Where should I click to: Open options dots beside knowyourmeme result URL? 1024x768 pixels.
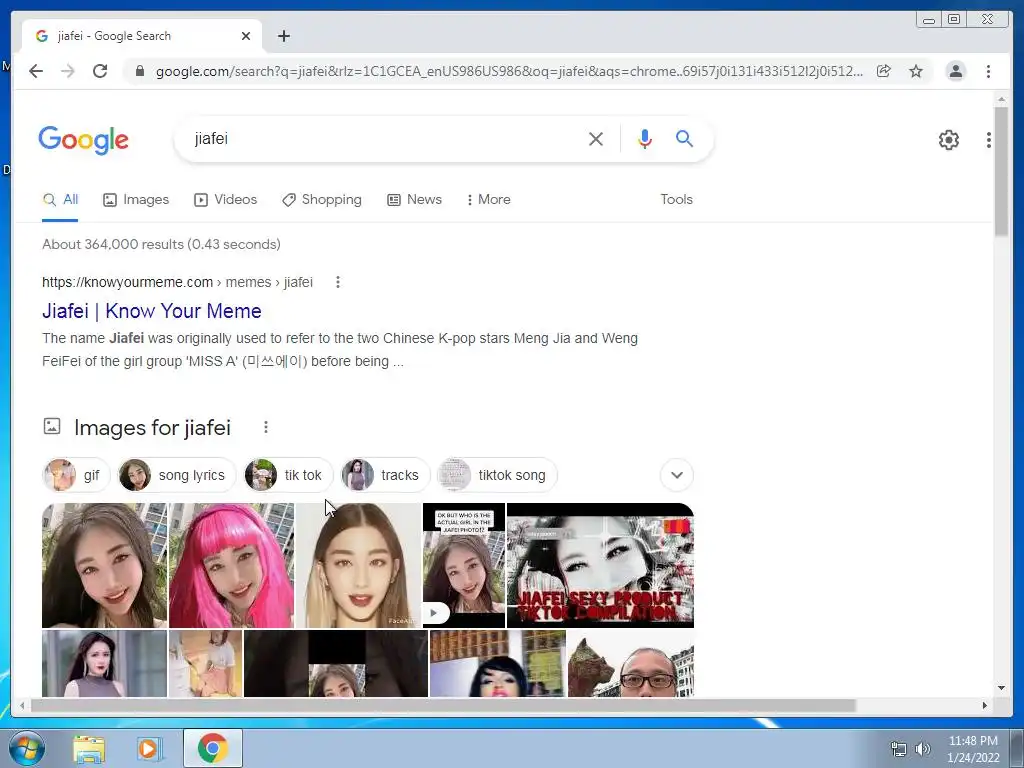[338, 282]
